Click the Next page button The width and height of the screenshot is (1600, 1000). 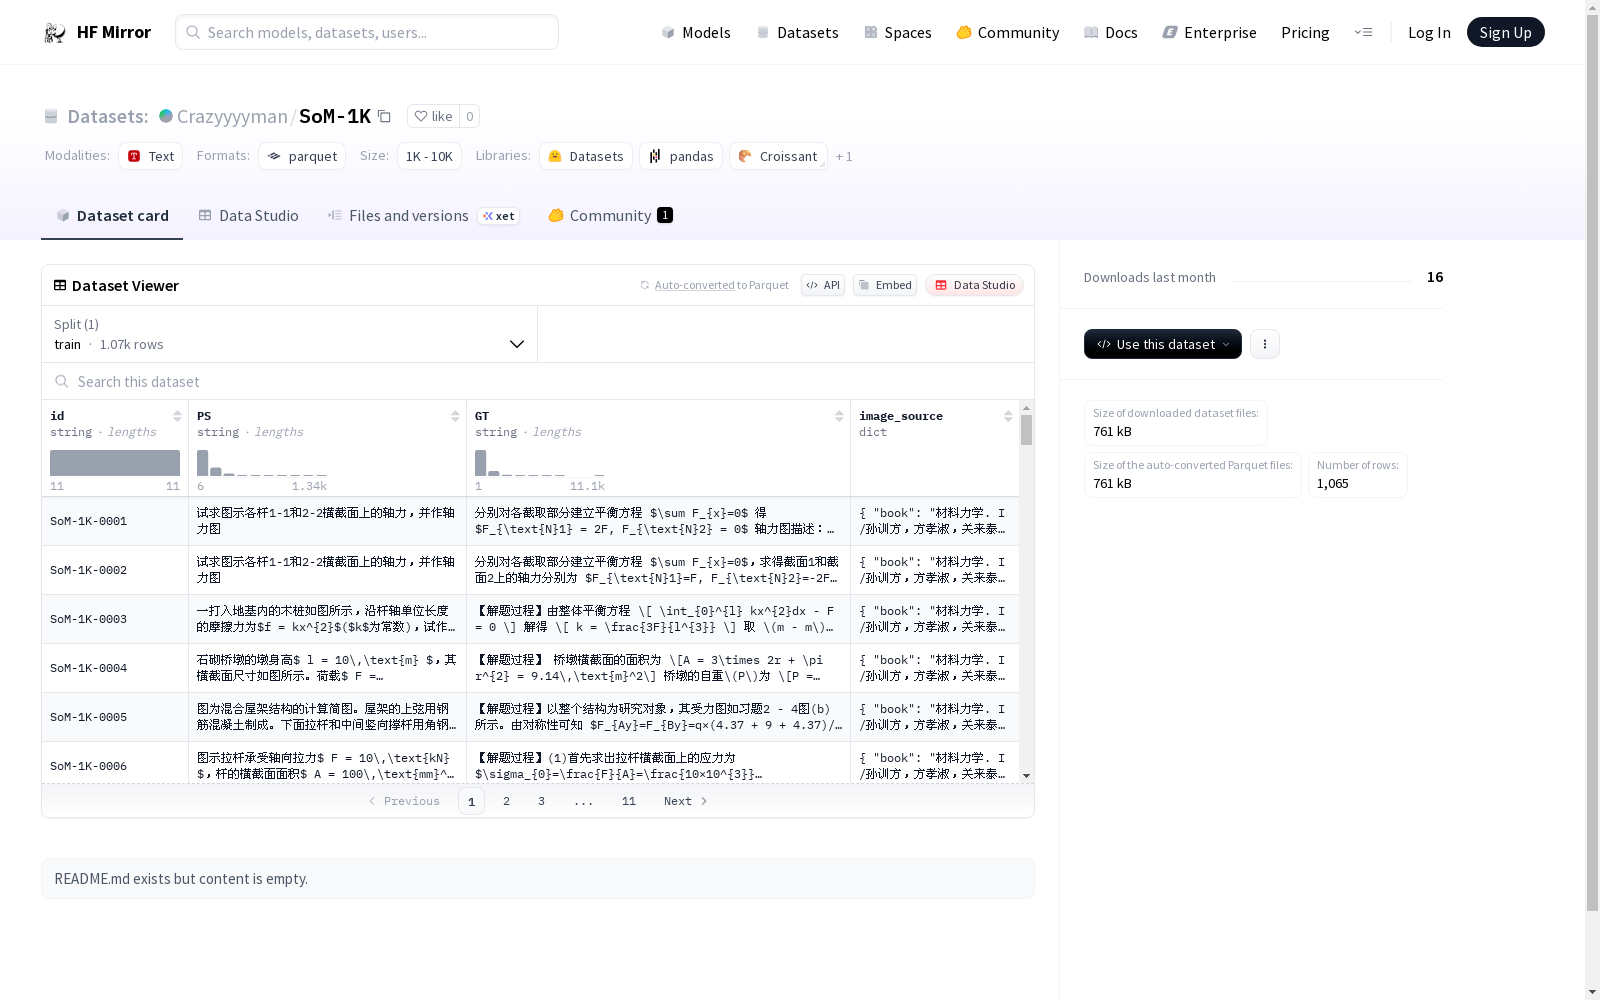point(686,801)
